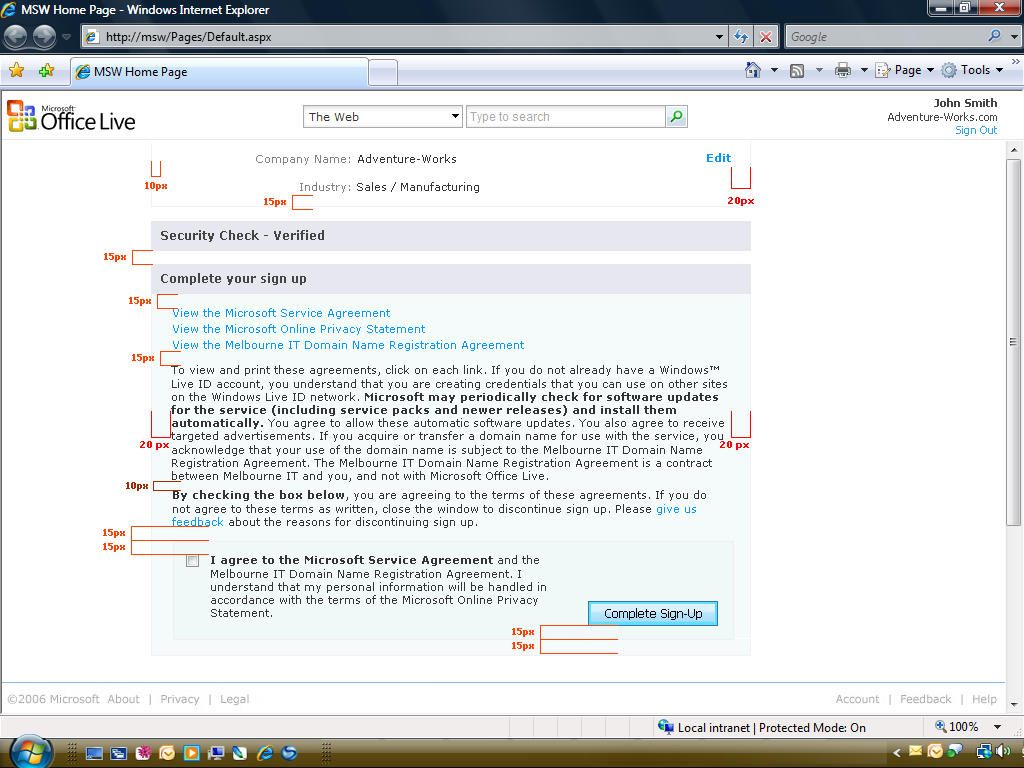Open The Web search scope dropdown
Viewport: 1024px width, 768px height.
coord(383,117)
